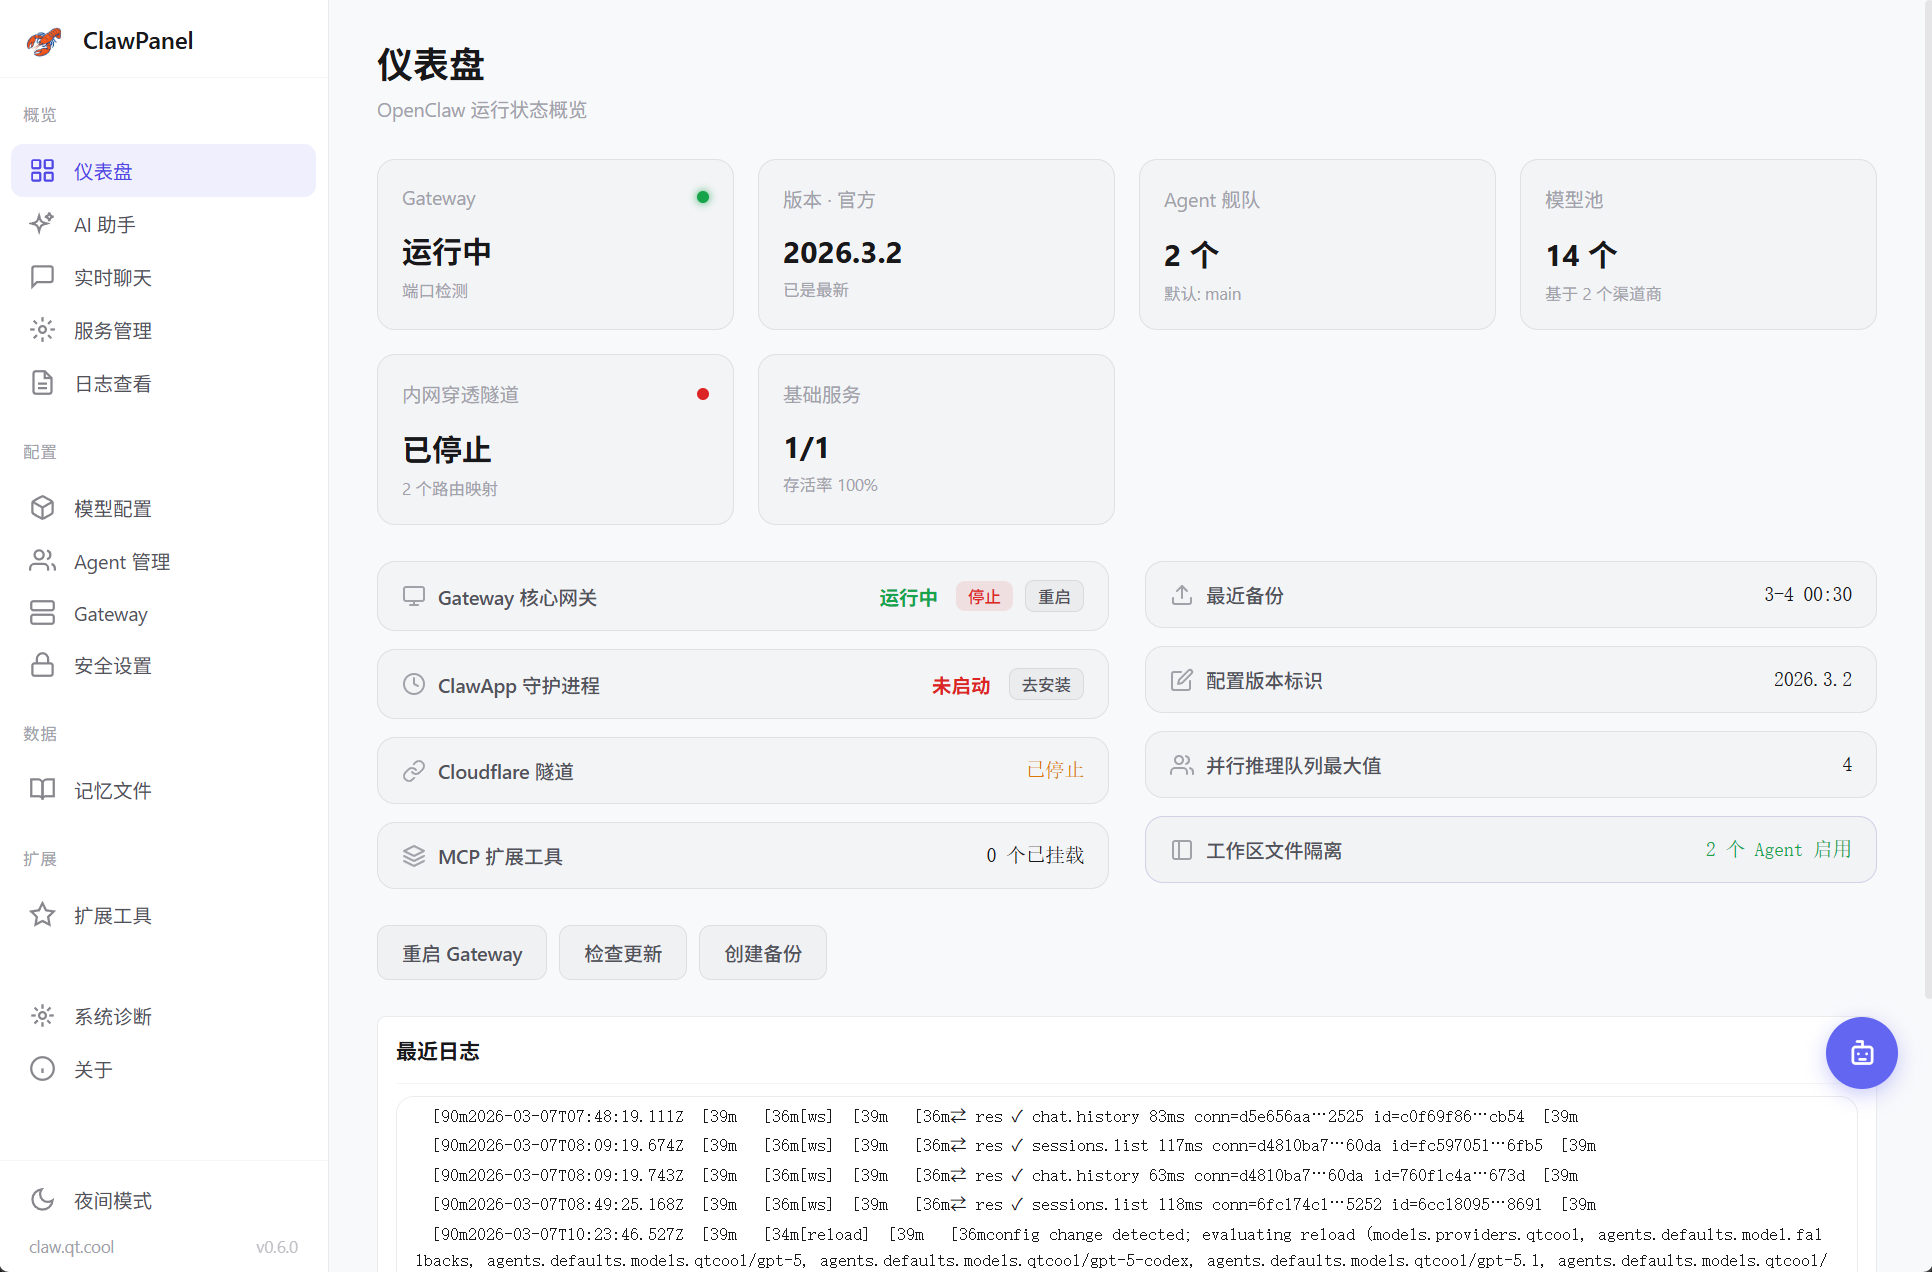Click the AI 助手 sparkle icon

point(42,224)
